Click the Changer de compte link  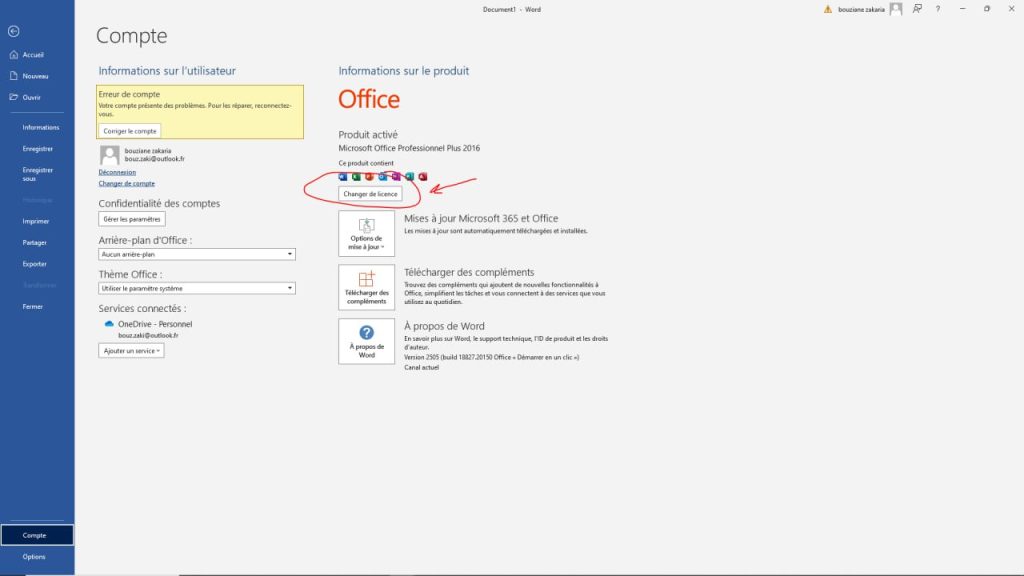[127, 184]
